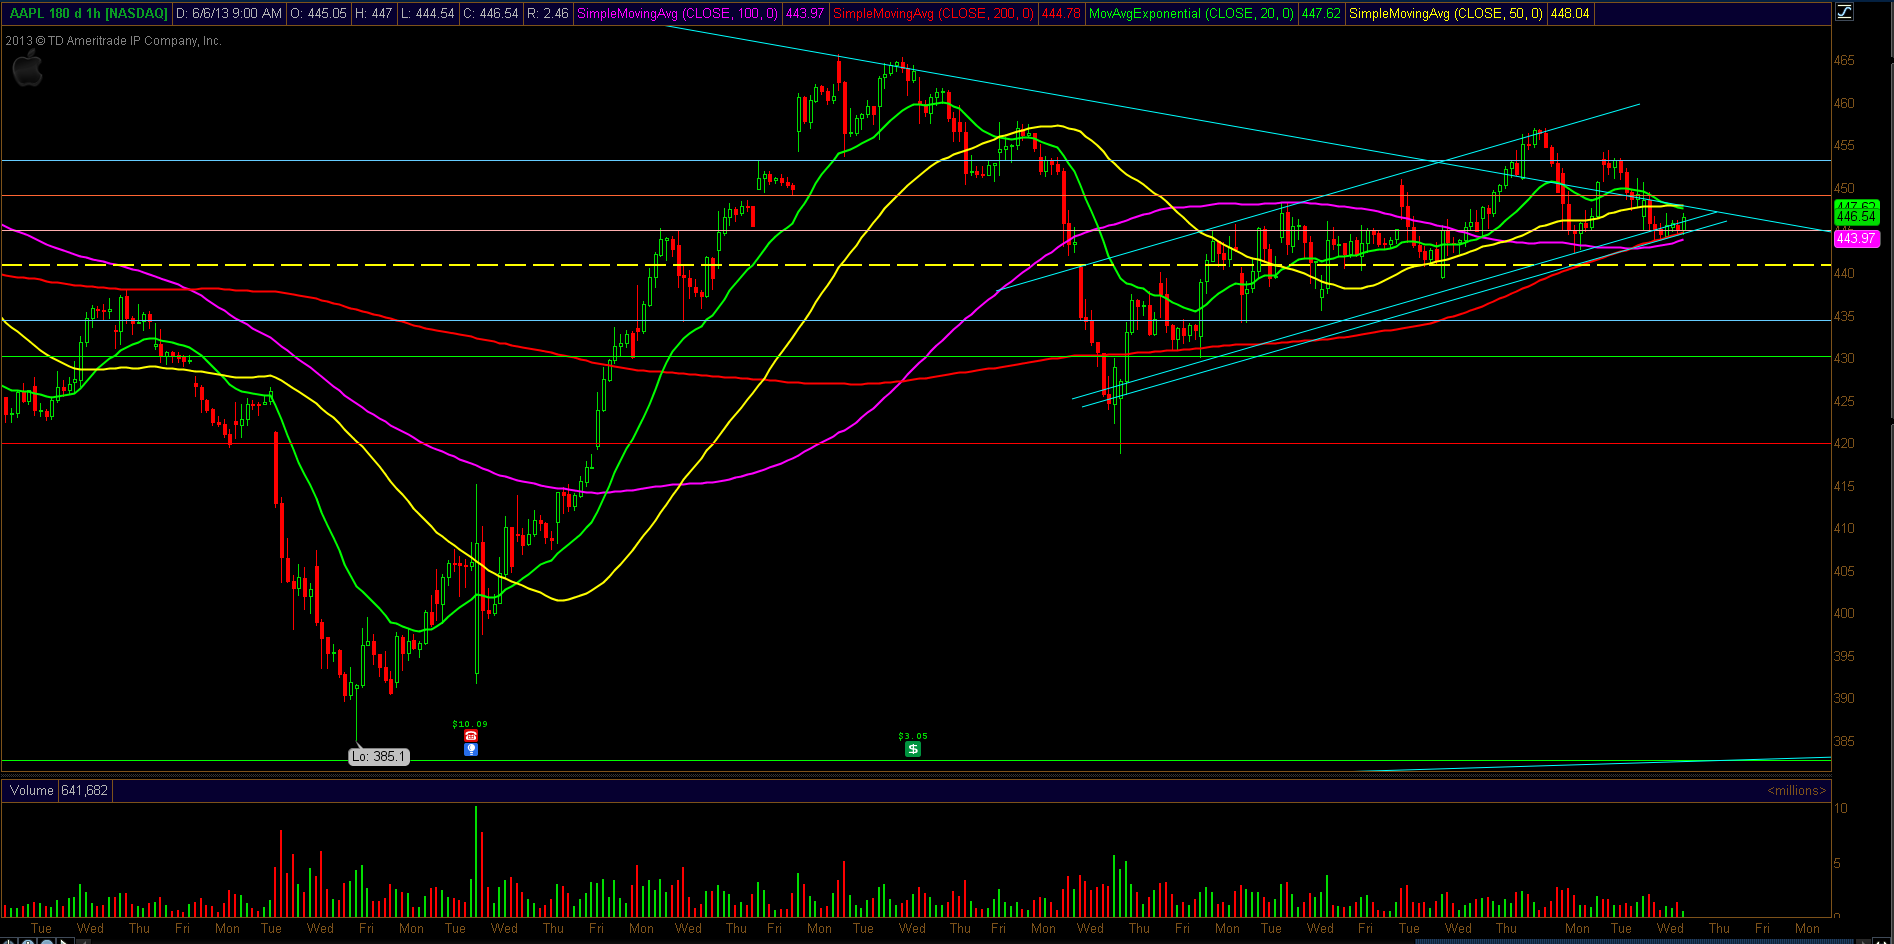
Task: Click the SimpleMovingAvg (CLOSE, 200, 0) label
Action: click(933, 14)
